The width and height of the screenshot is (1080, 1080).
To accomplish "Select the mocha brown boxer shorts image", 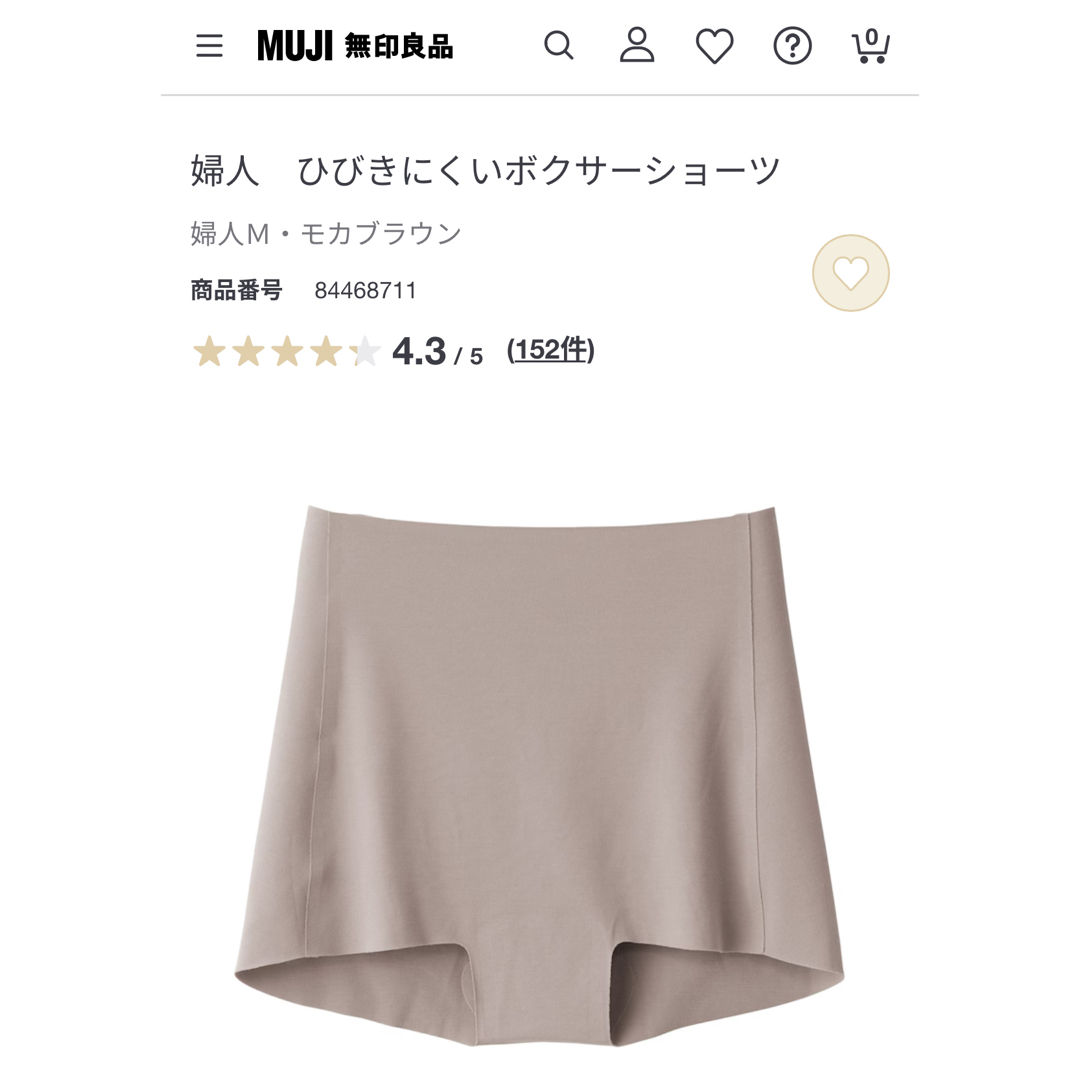I will click(x=540, y=776).
